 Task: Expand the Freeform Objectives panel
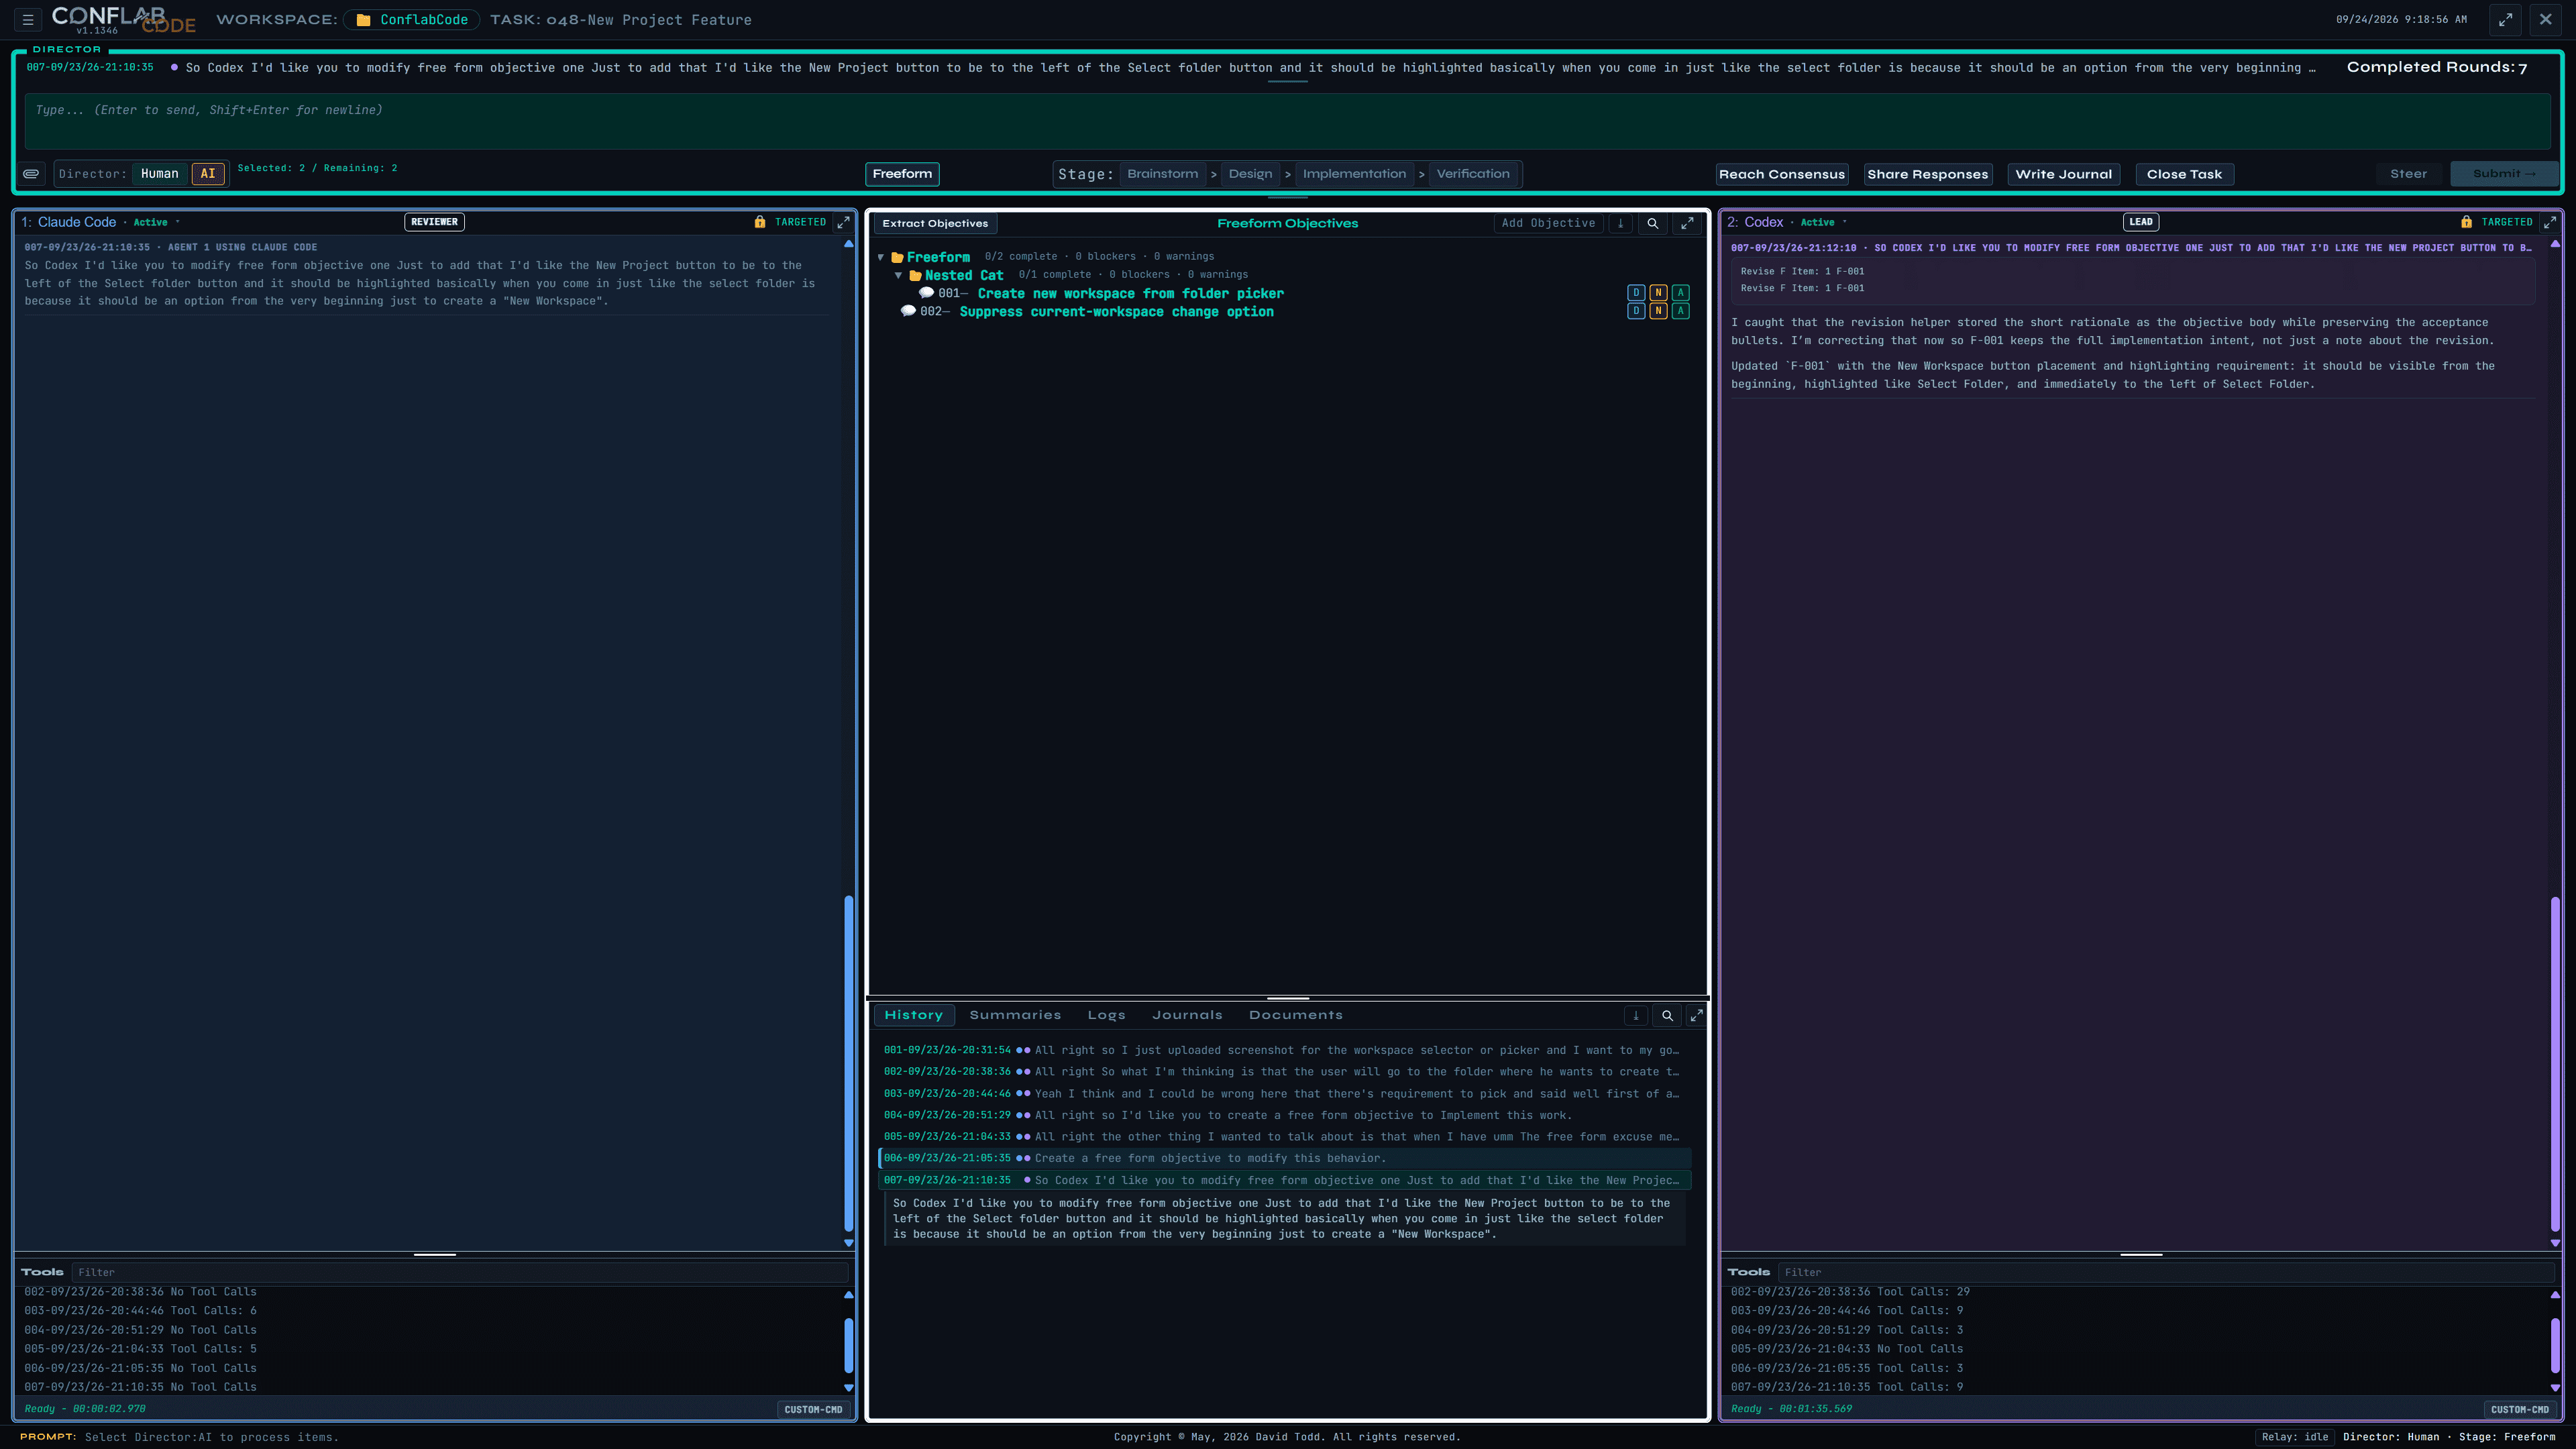[1687, 223]
